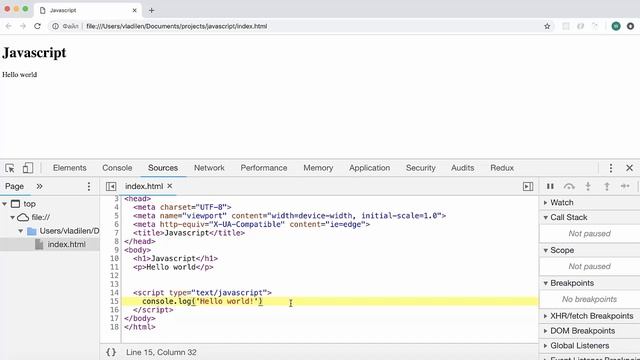The image size is (640, 360).
Task: Go forward in browser history
Action: (x=23, y=26)
